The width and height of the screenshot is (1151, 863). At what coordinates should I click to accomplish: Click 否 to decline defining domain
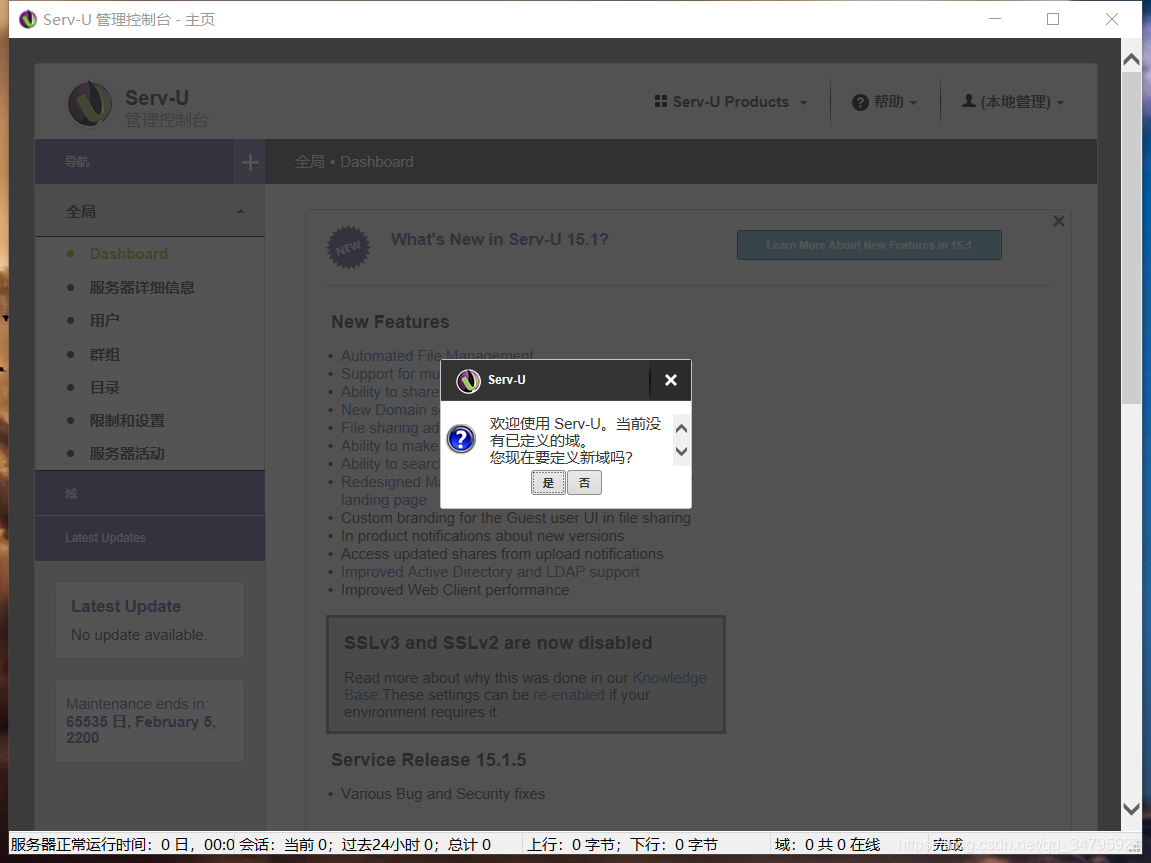(x=584, y=483)
